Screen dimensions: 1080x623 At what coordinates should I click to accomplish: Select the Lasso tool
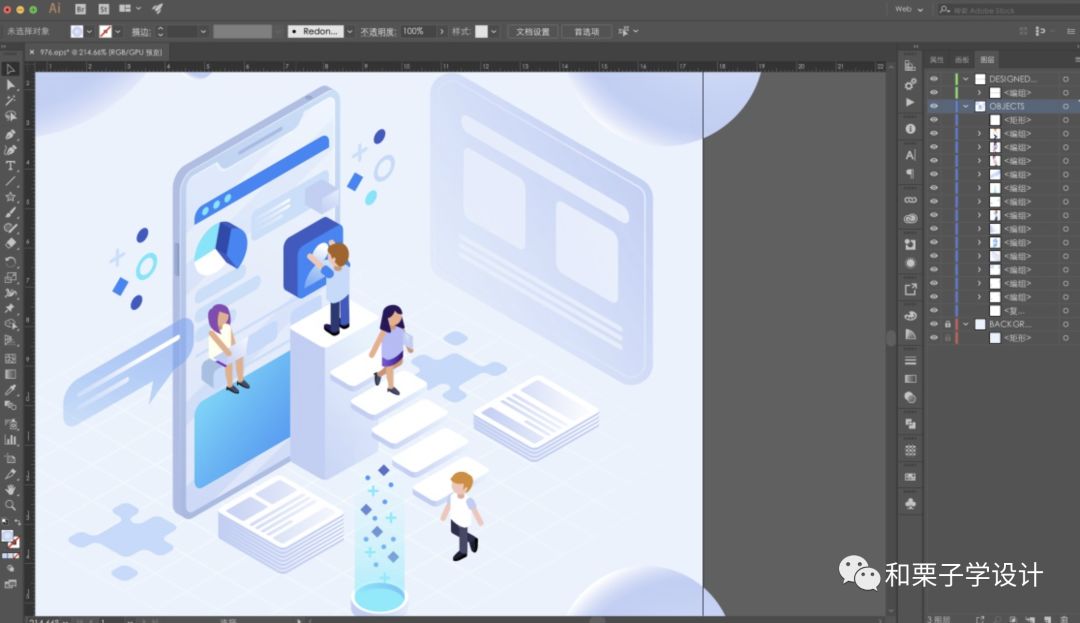[10, 116]
